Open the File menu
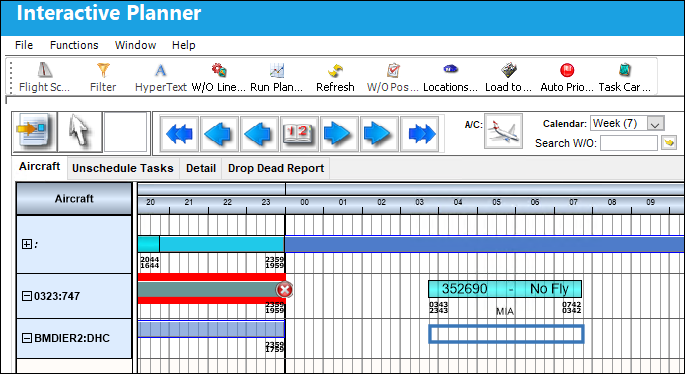The width and height of the screenshot is (685, 374). point(24,45)
